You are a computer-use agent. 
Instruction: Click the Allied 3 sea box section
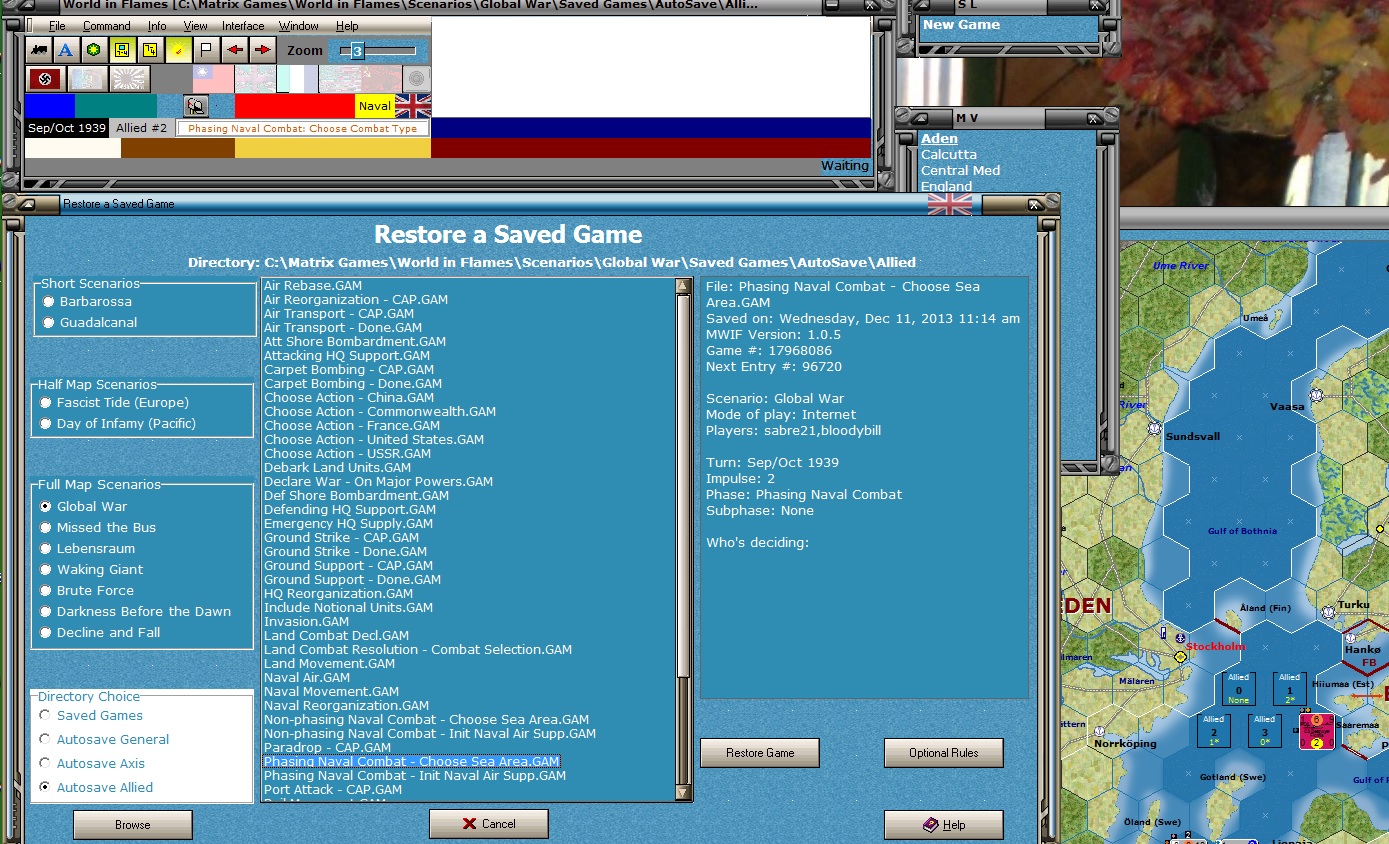pos(1265,731)
